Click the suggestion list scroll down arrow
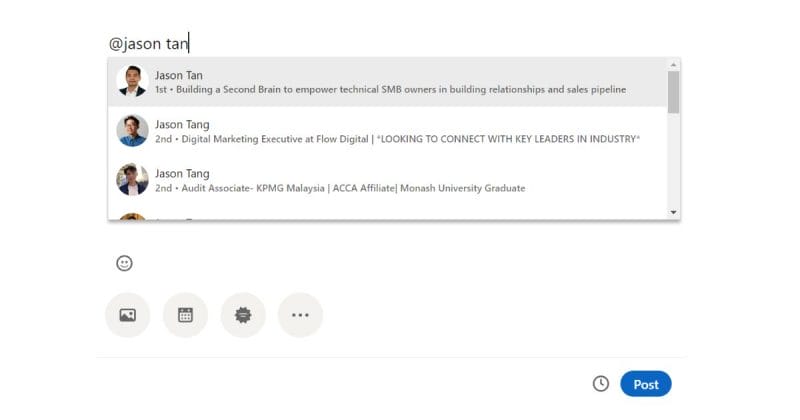 tap(673, 212)
